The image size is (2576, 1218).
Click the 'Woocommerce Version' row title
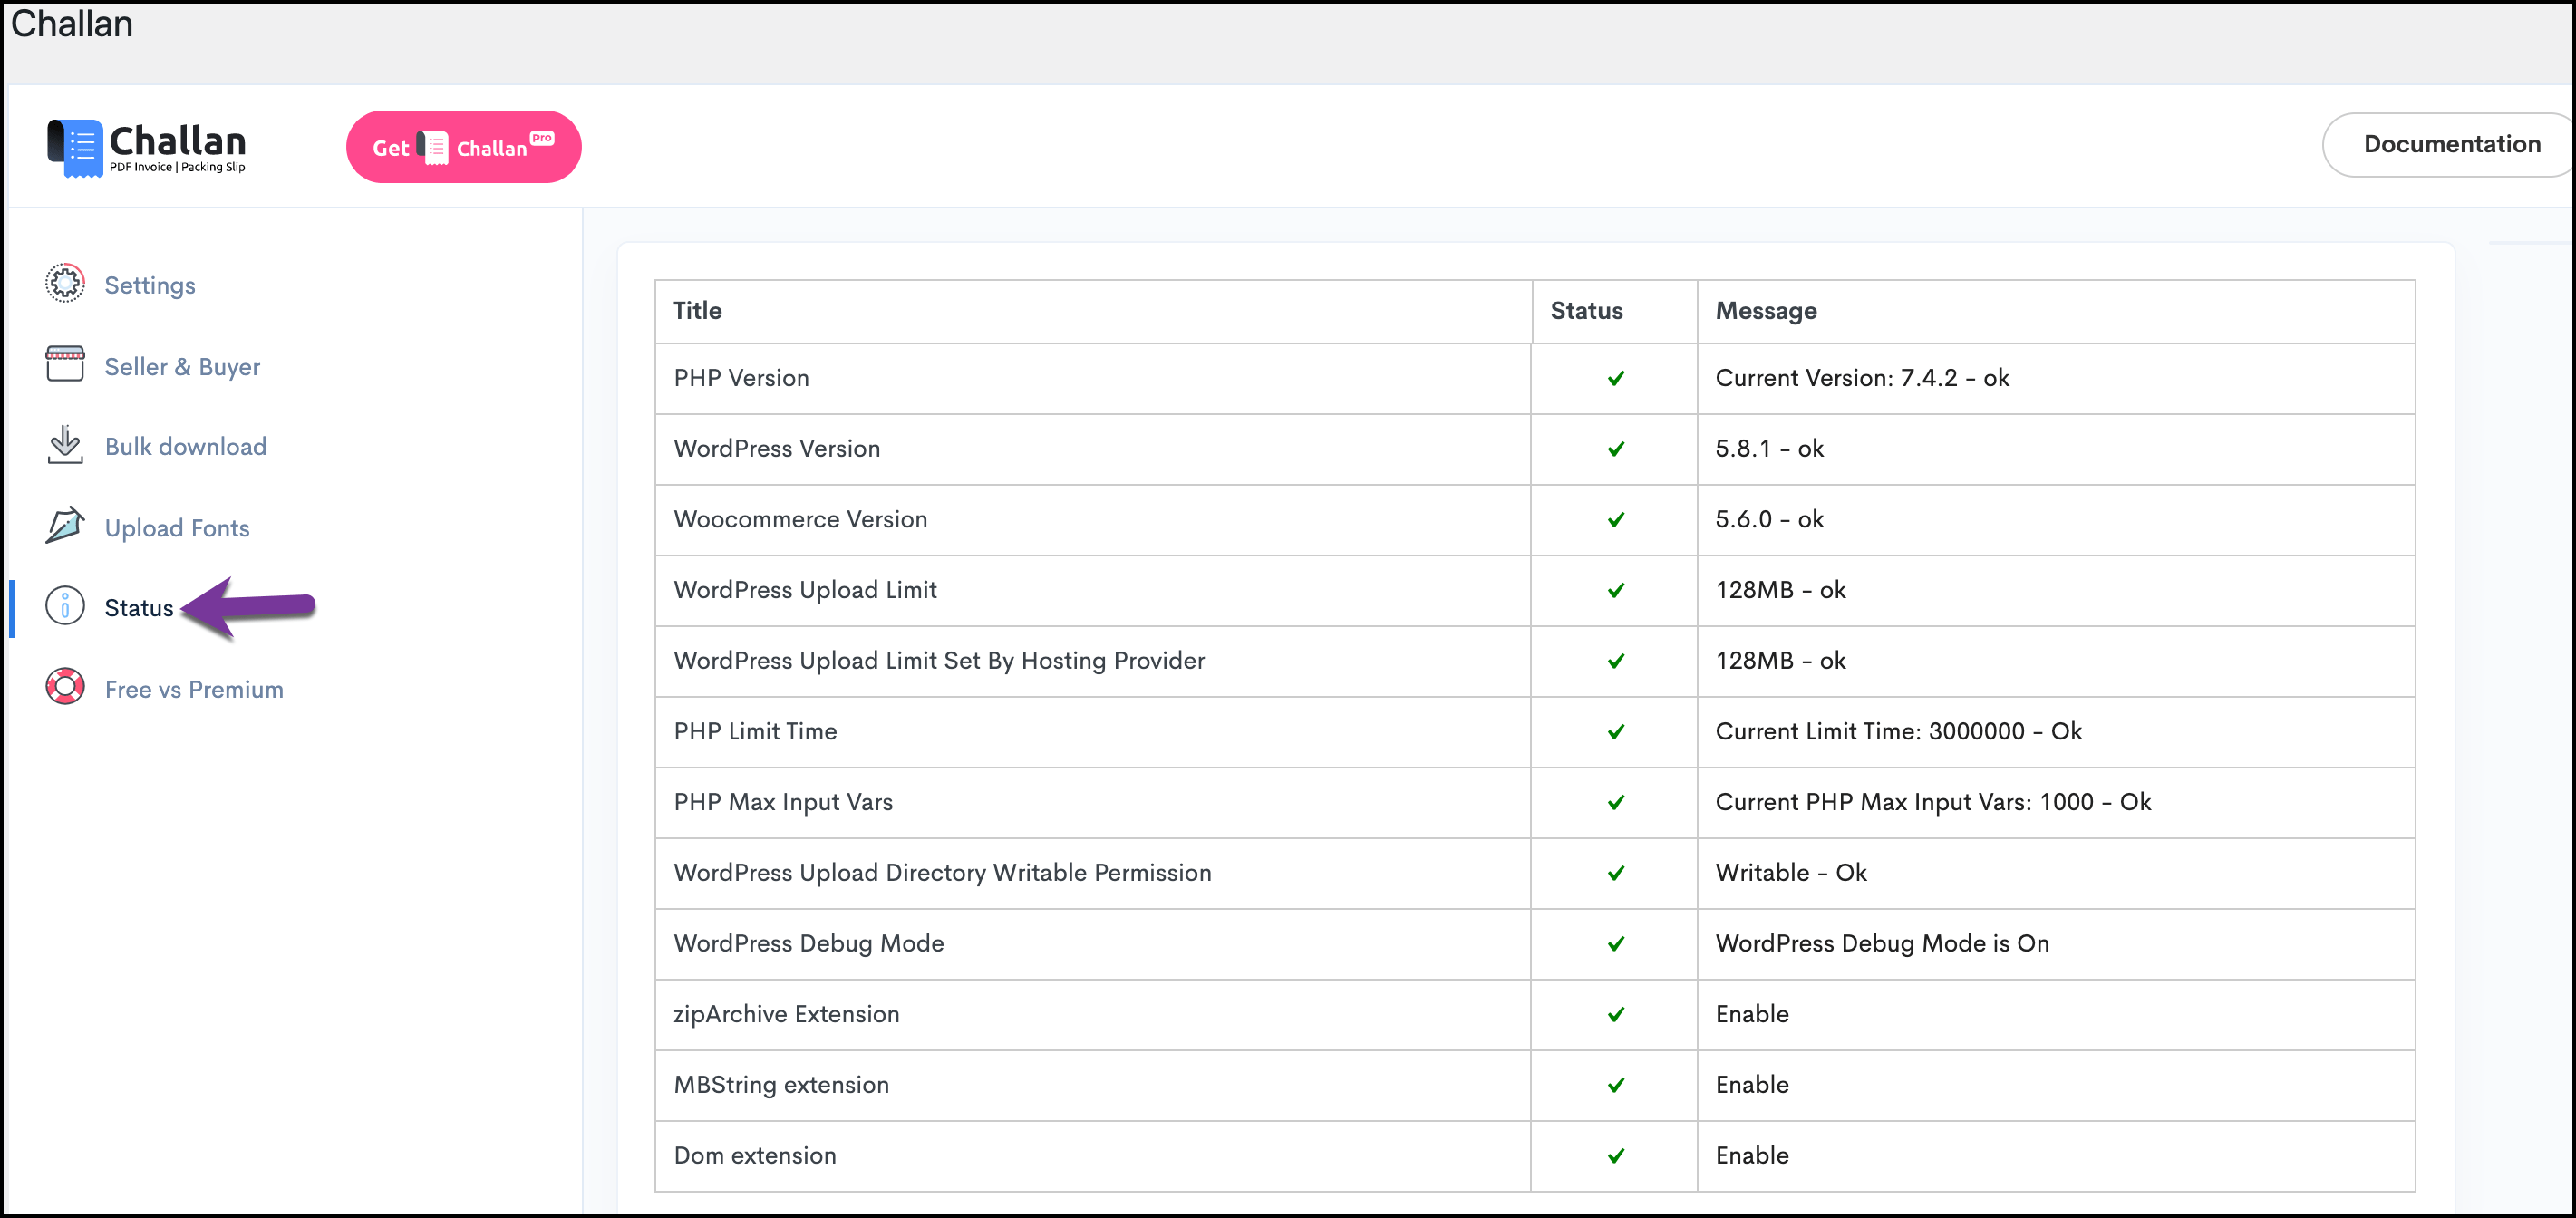point(800,519)
